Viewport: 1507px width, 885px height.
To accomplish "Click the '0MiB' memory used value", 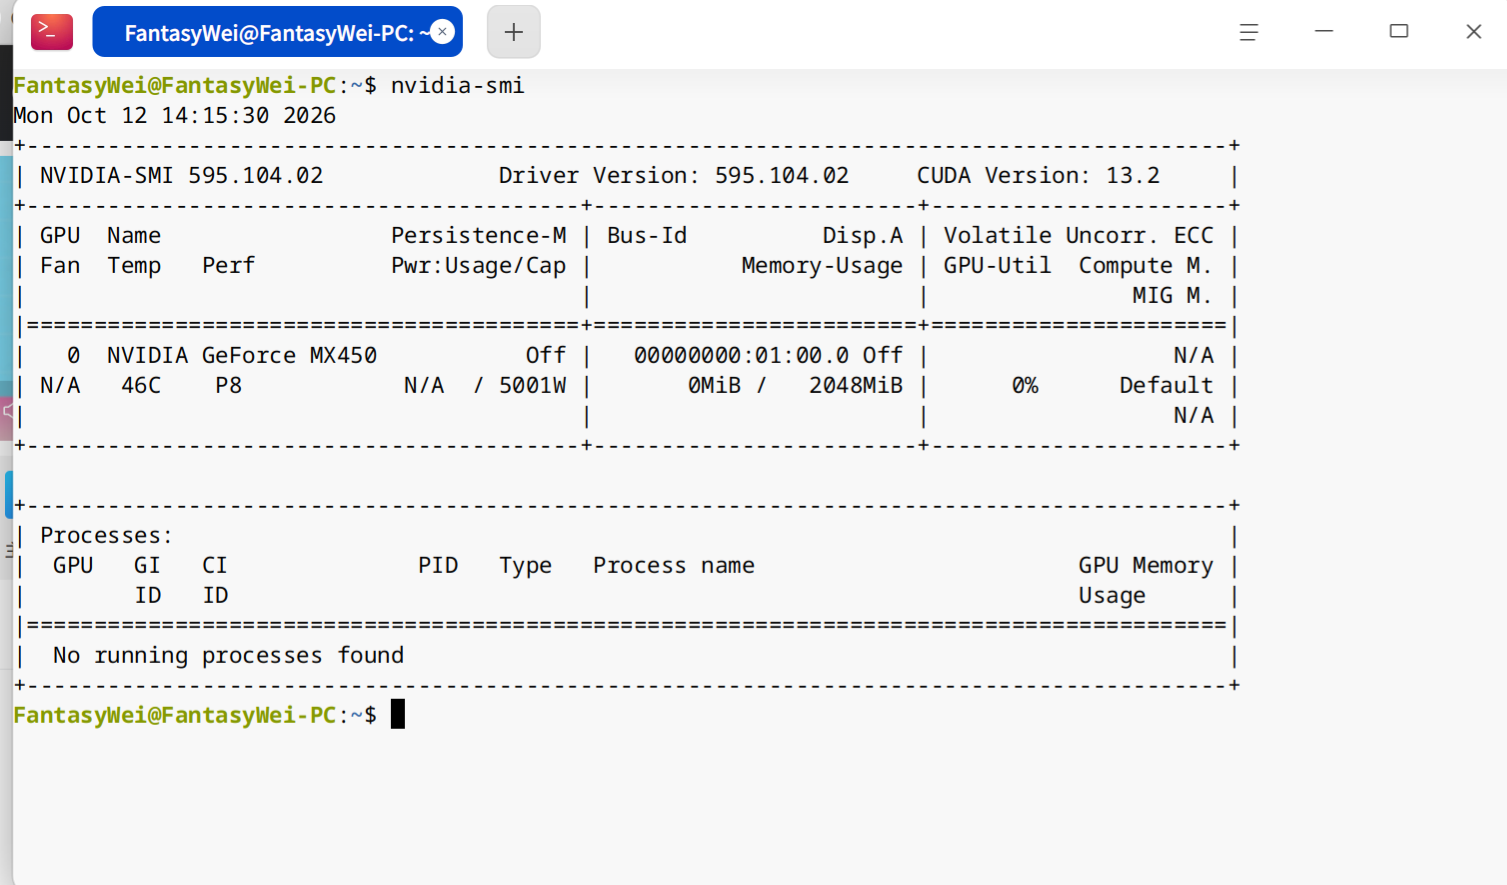I will pyautogui.click(x=714, y=386).
